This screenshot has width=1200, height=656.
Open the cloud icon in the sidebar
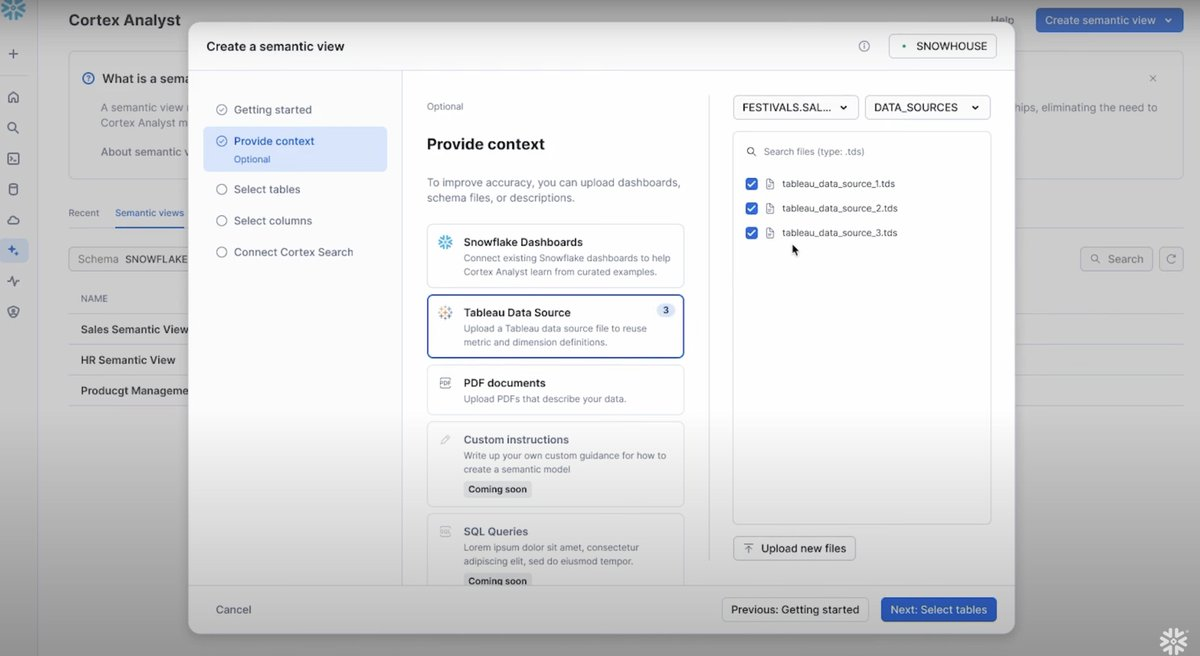point(13,220)
